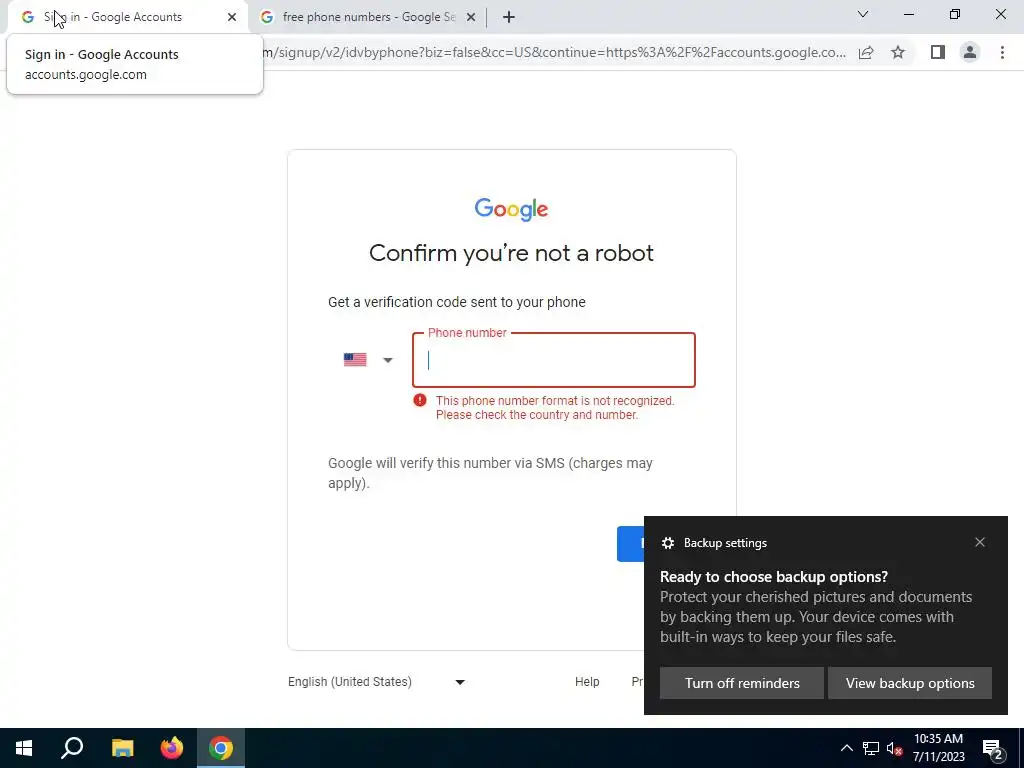Click the share this page icon
Viewport: 1024px width, 768px height.
click(866, 52)
